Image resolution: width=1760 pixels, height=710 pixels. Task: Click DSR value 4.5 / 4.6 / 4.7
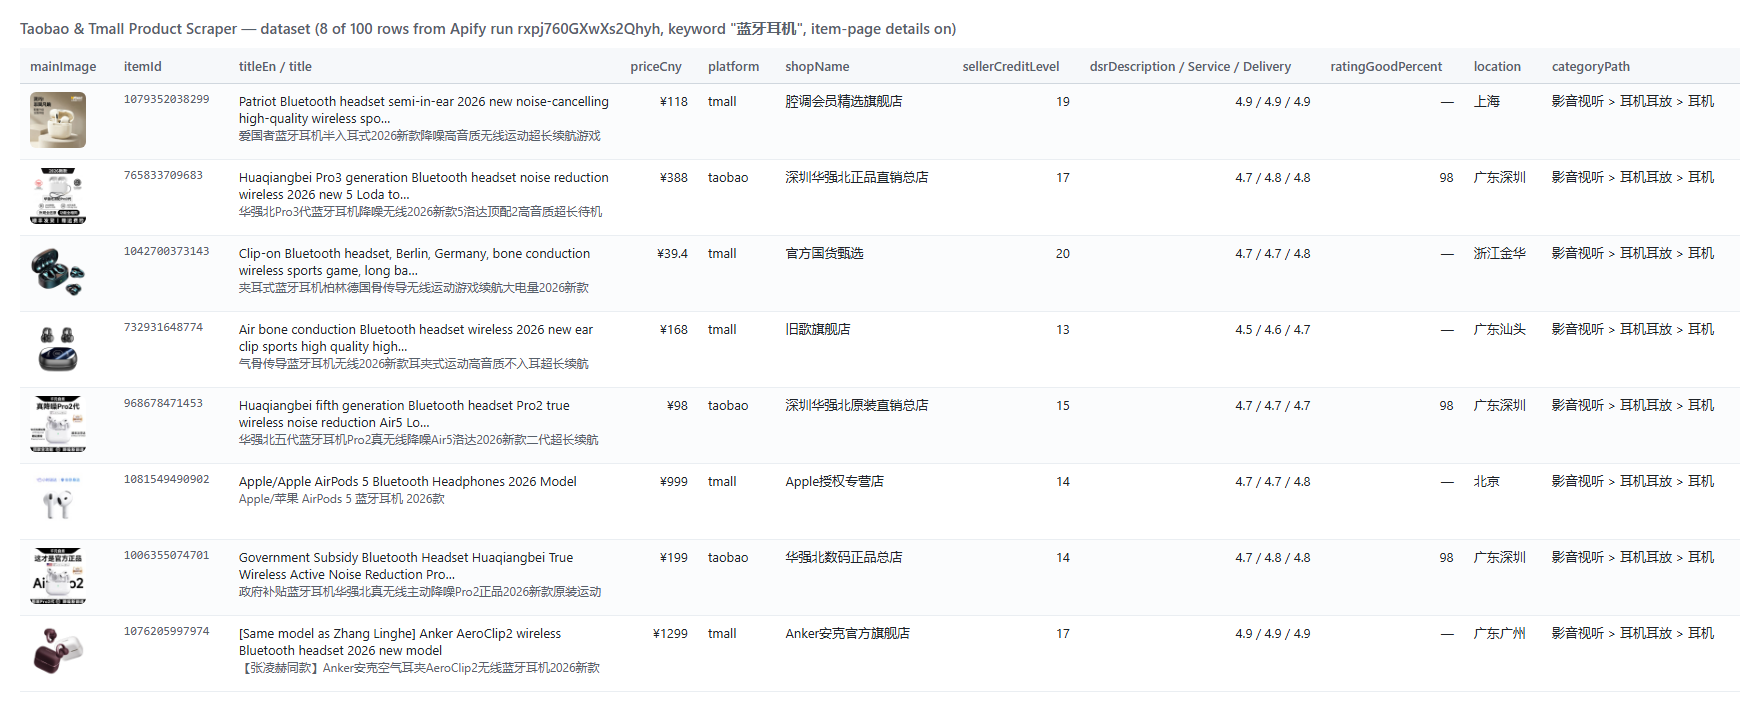tap(1272, 330)
